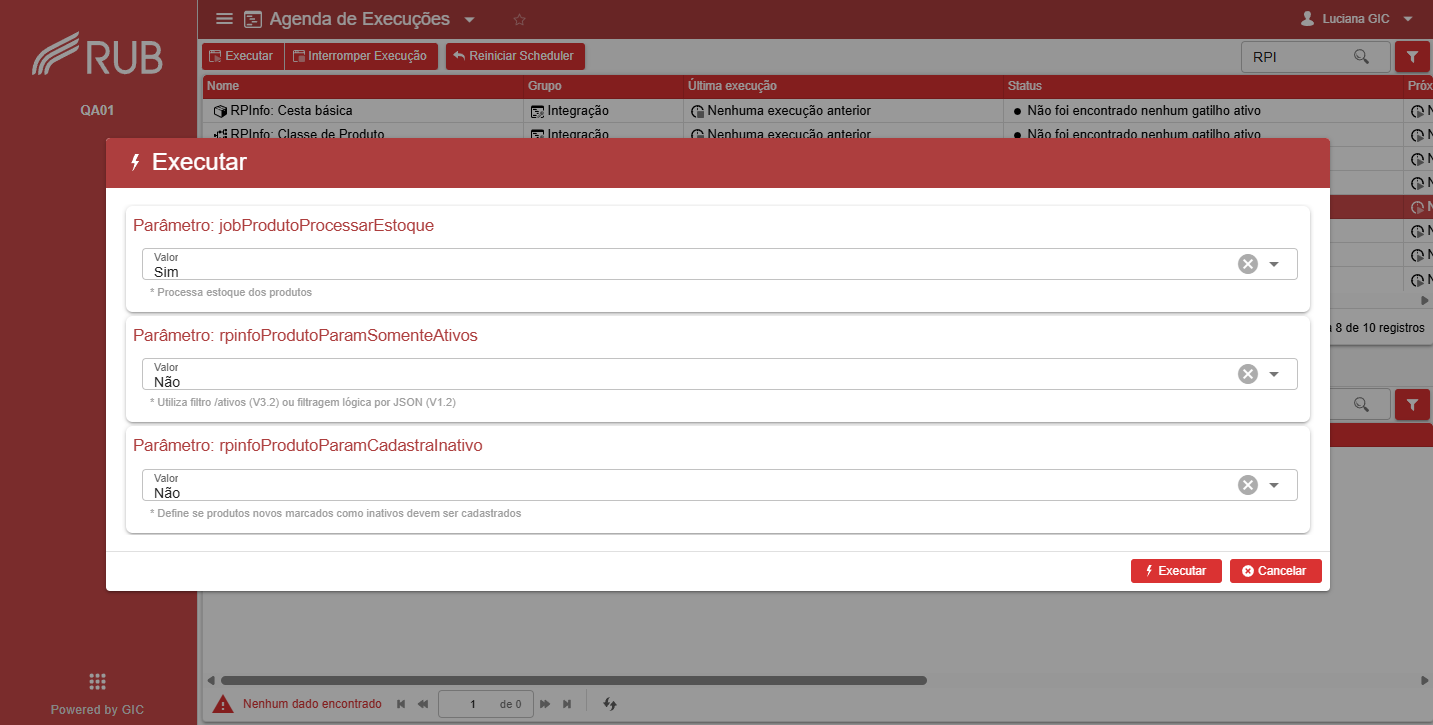Sort by the Status column header

(x=1203, y=86)
